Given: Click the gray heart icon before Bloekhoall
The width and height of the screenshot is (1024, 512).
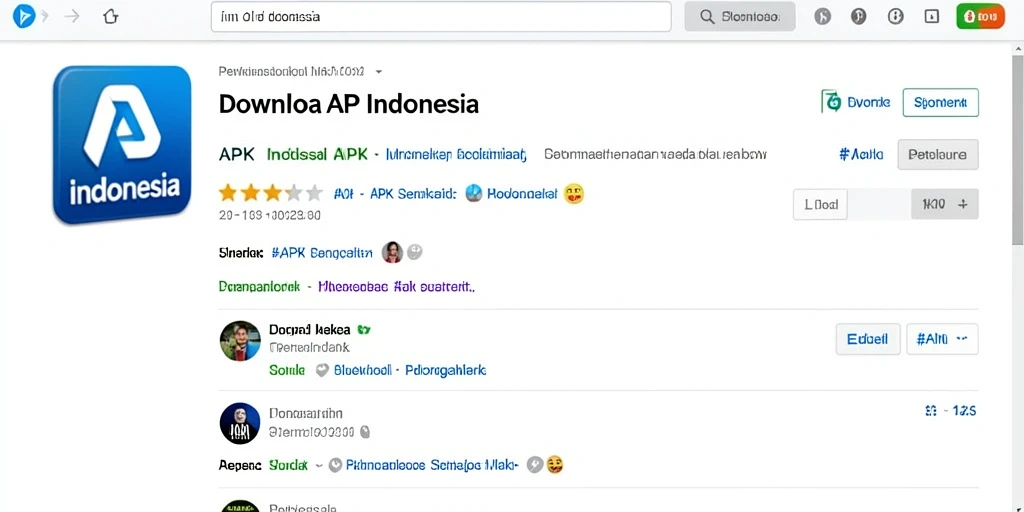Looking at the screenshot, I should click(322, 370).
